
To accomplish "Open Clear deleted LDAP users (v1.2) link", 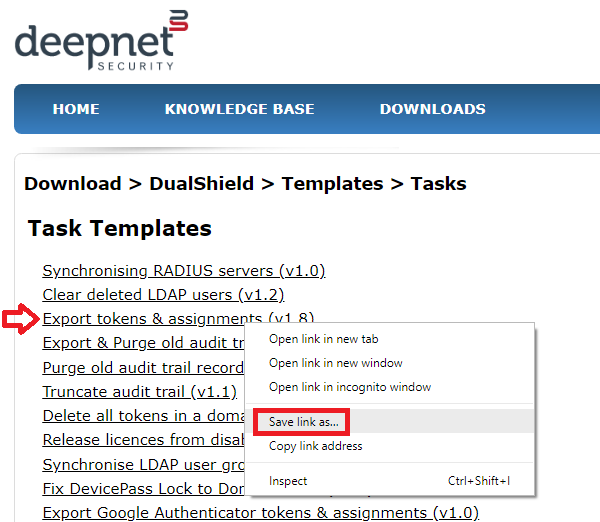I will pos(163,295).
